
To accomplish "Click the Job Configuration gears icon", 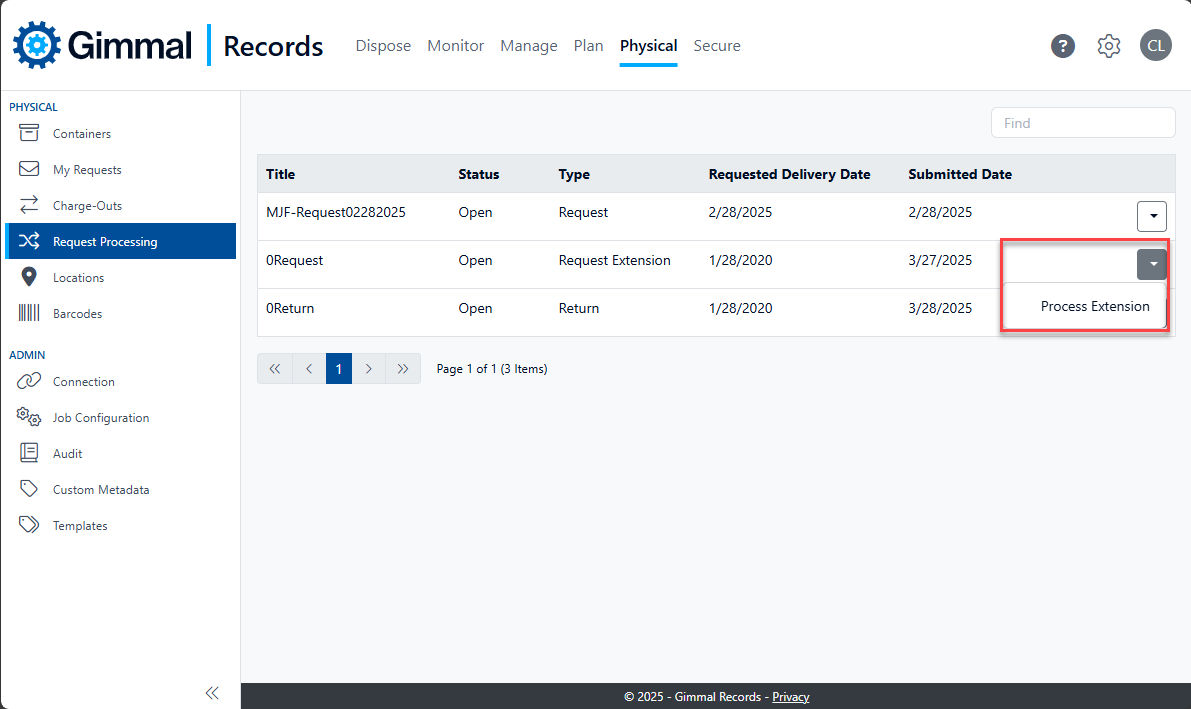I will click(29, 416).
